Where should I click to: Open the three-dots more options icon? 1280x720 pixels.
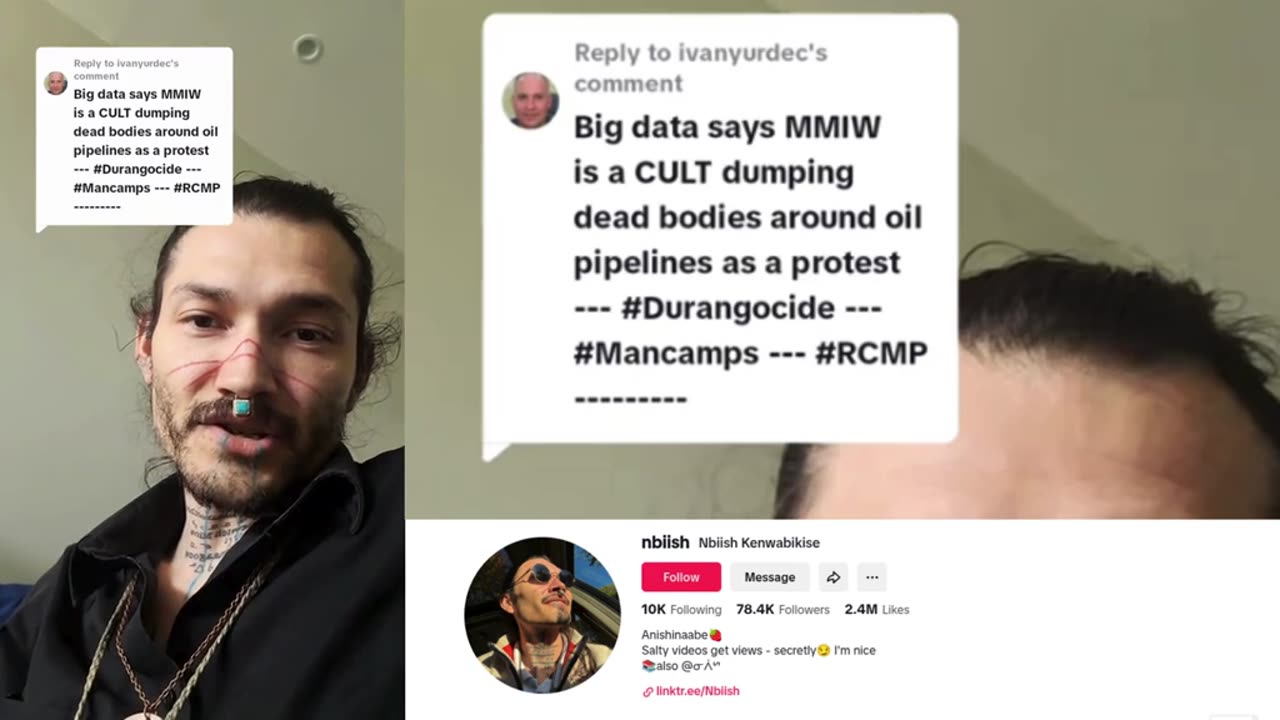[872, 577]
